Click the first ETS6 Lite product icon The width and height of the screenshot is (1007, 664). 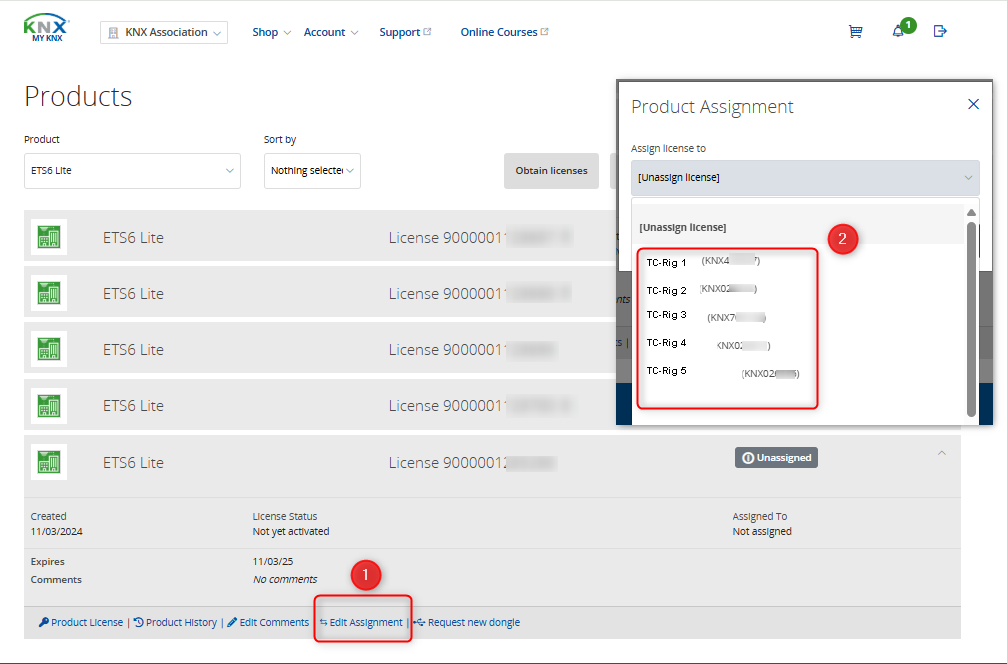[x=49, y=237]
